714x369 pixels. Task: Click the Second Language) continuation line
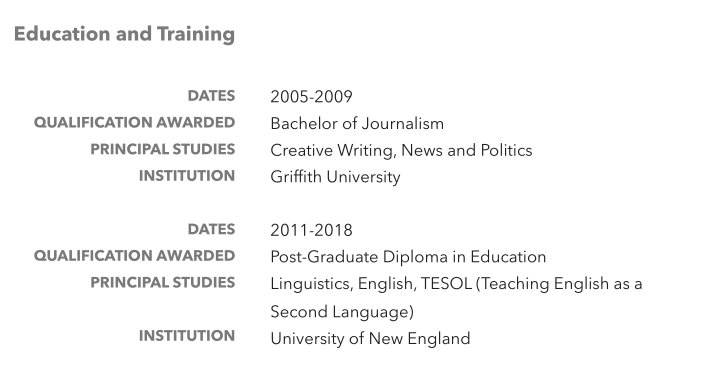click(342, 312)
